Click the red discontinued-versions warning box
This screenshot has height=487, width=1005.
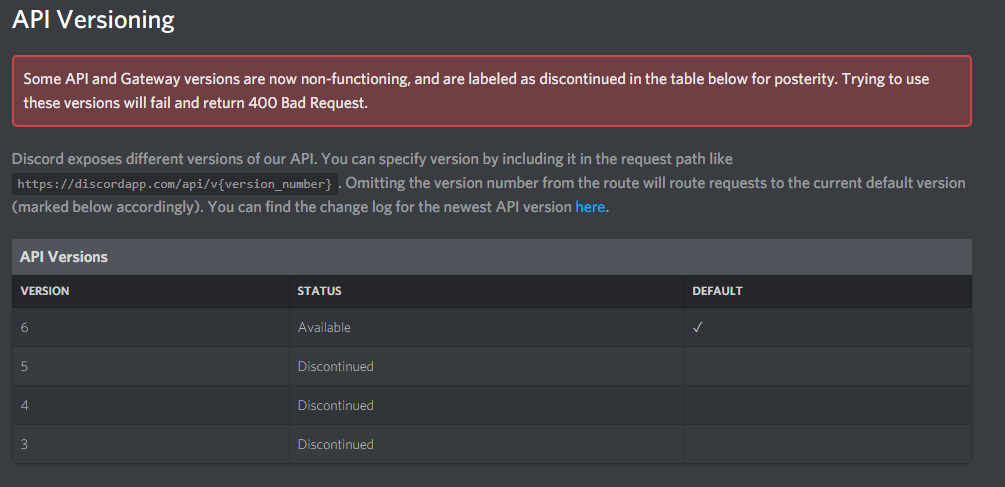tap(492, 91)
